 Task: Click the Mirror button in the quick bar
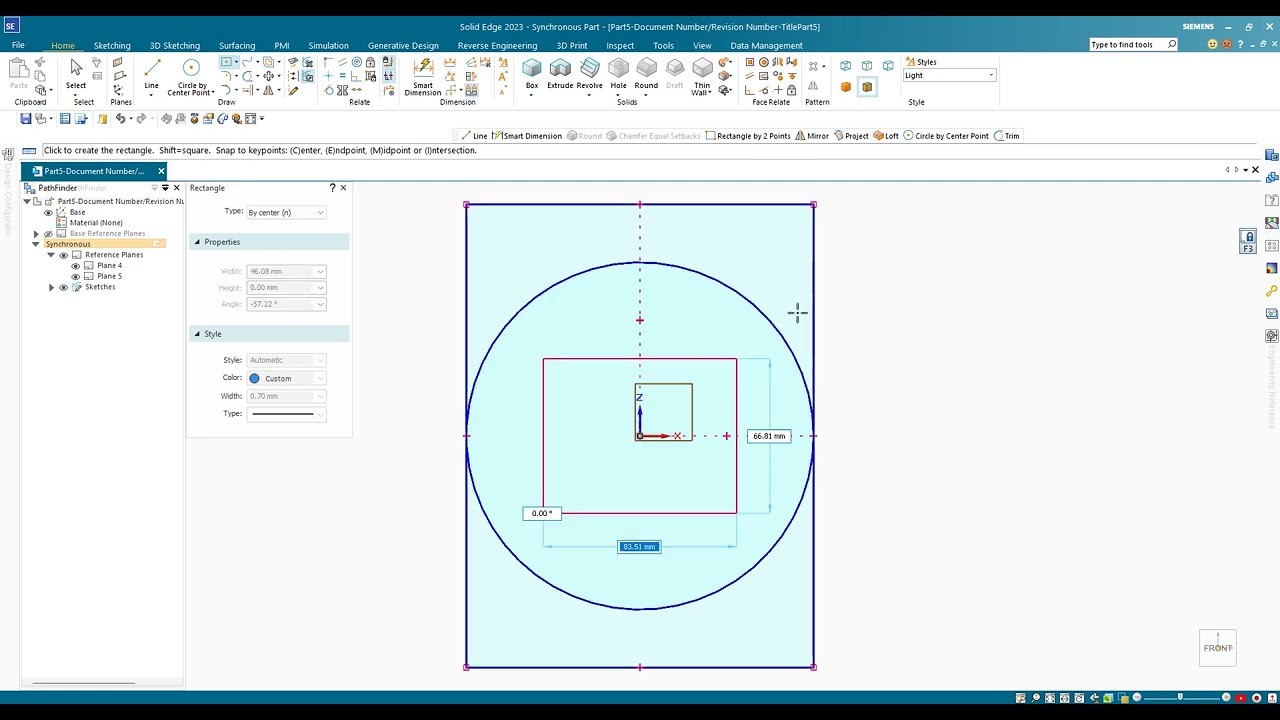pyautogui.click(x=811, y=136)
